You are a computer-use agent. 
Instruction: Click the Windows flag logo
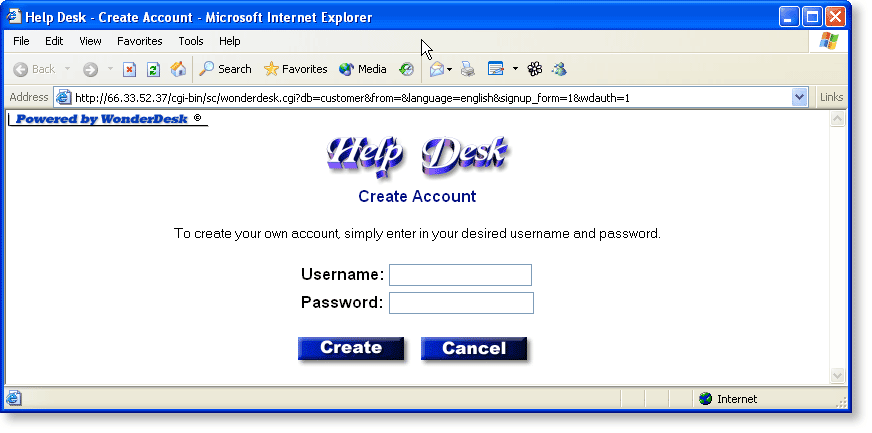(829, 41)
